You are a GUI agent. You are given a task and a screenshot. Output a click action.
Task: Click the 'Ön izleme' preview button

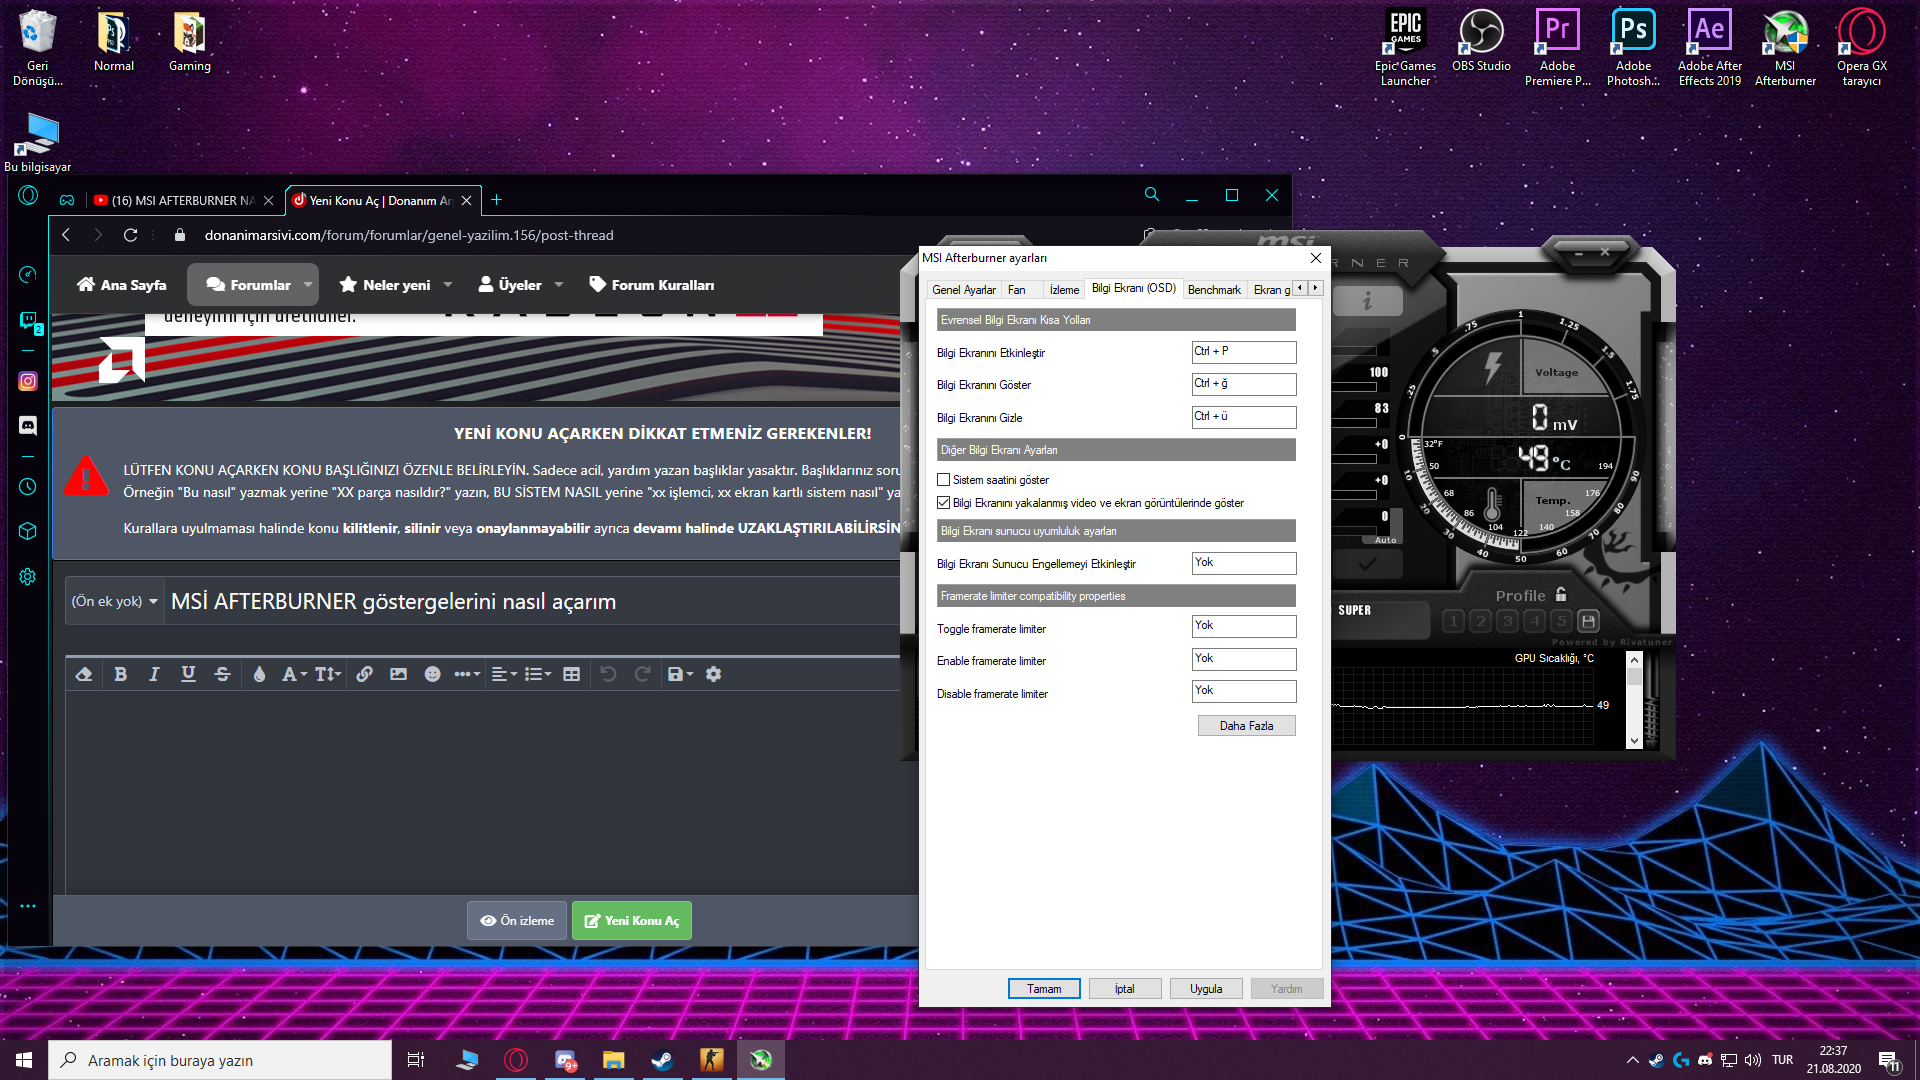tap(517, 921)
